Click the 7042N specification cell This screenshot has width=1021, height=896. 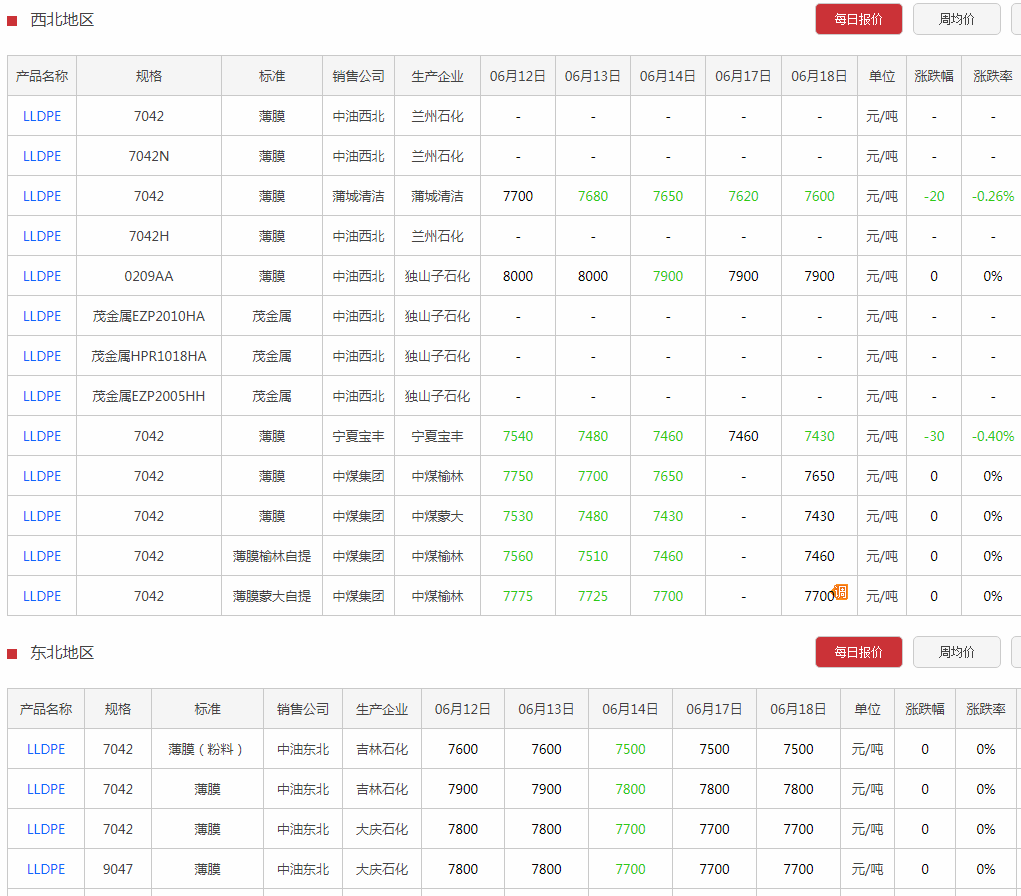148,156
